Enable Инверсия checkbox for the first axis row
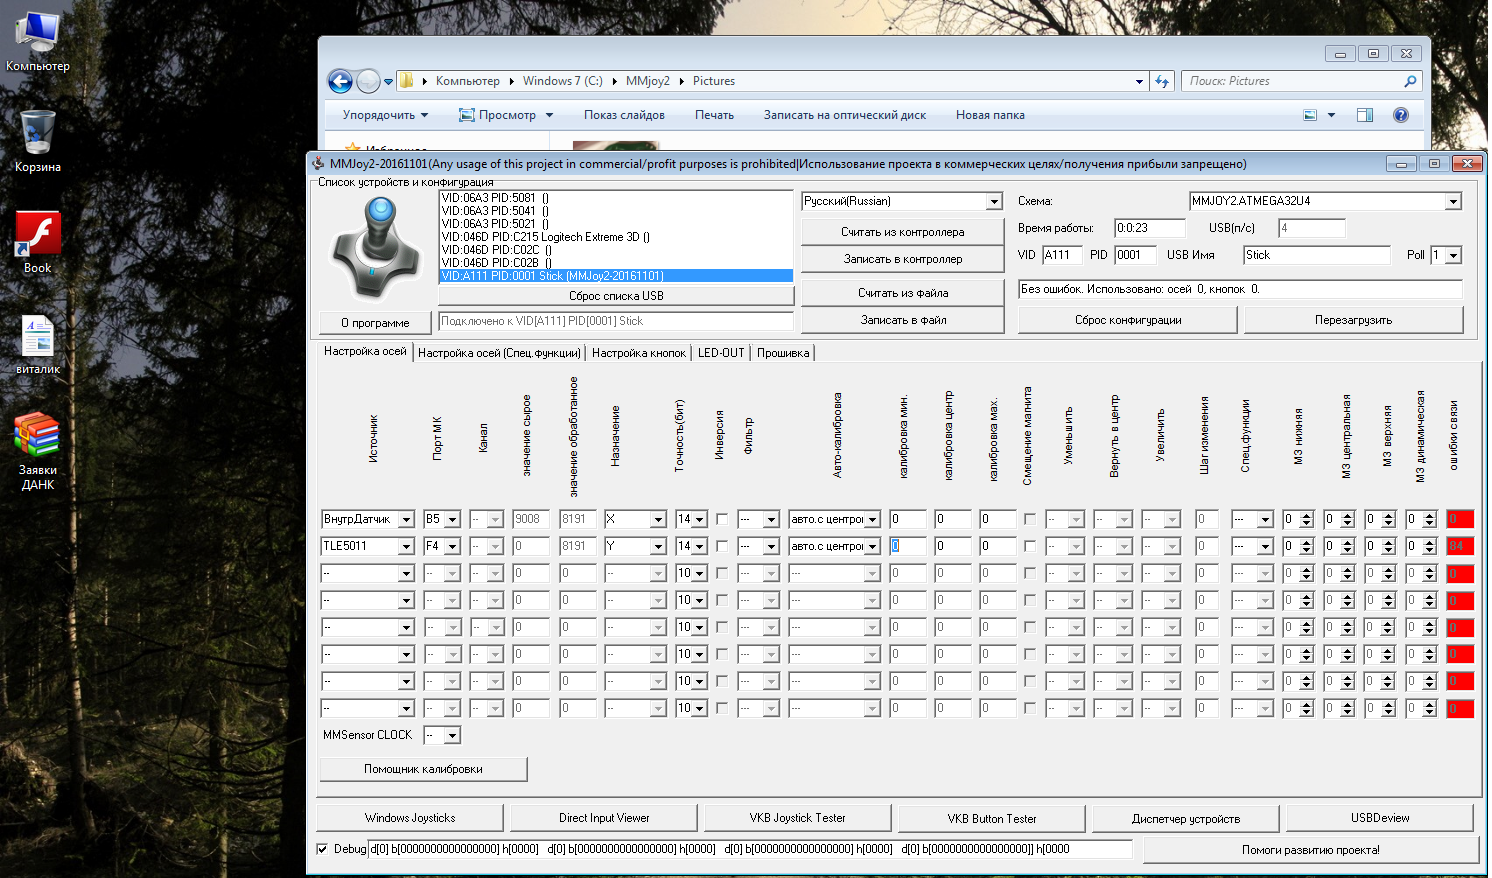The image size is (1492, 878). pyautogui.click(x=722, y=520)
